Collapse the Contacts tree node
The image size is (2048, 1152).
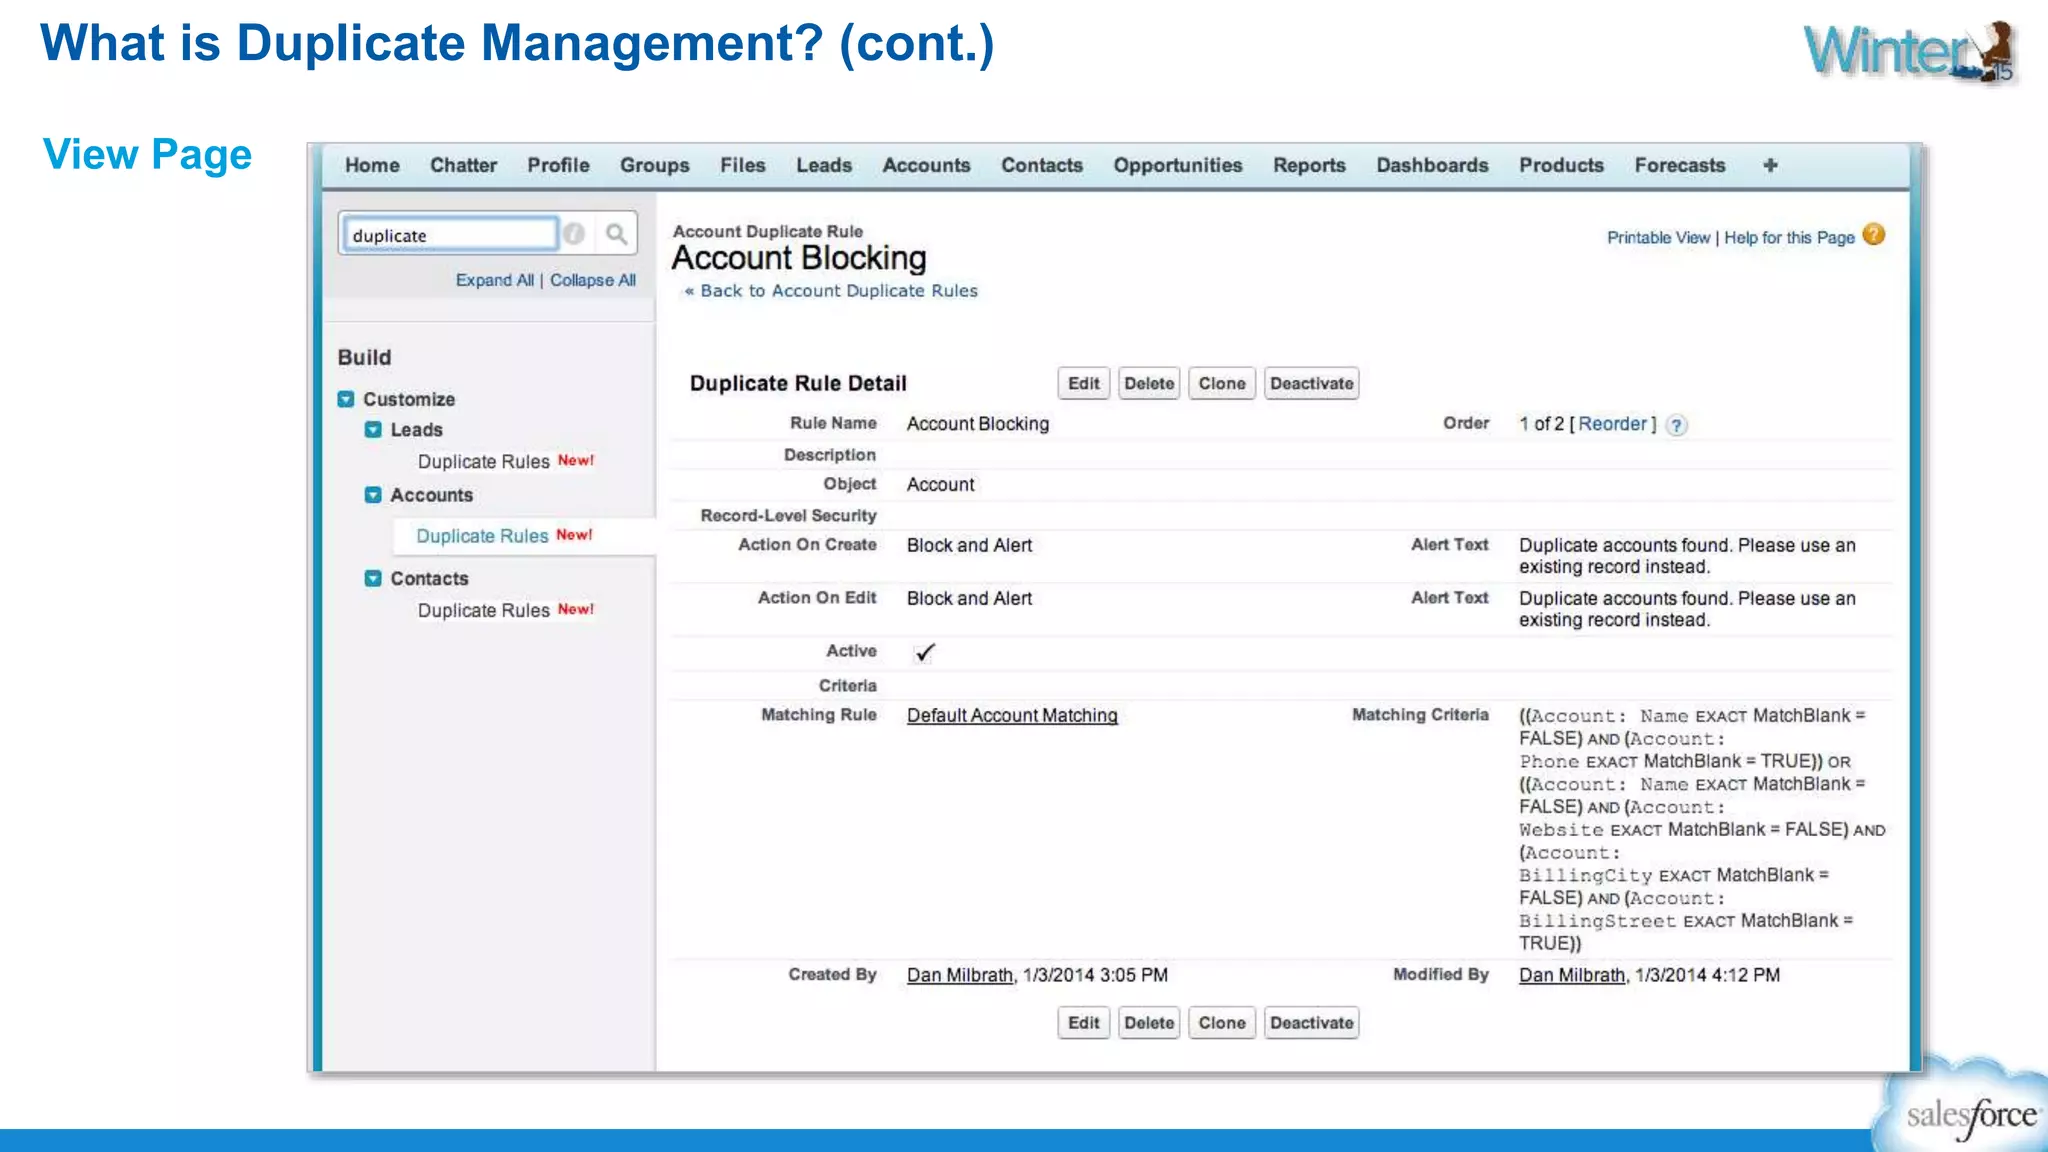(373, 578)
